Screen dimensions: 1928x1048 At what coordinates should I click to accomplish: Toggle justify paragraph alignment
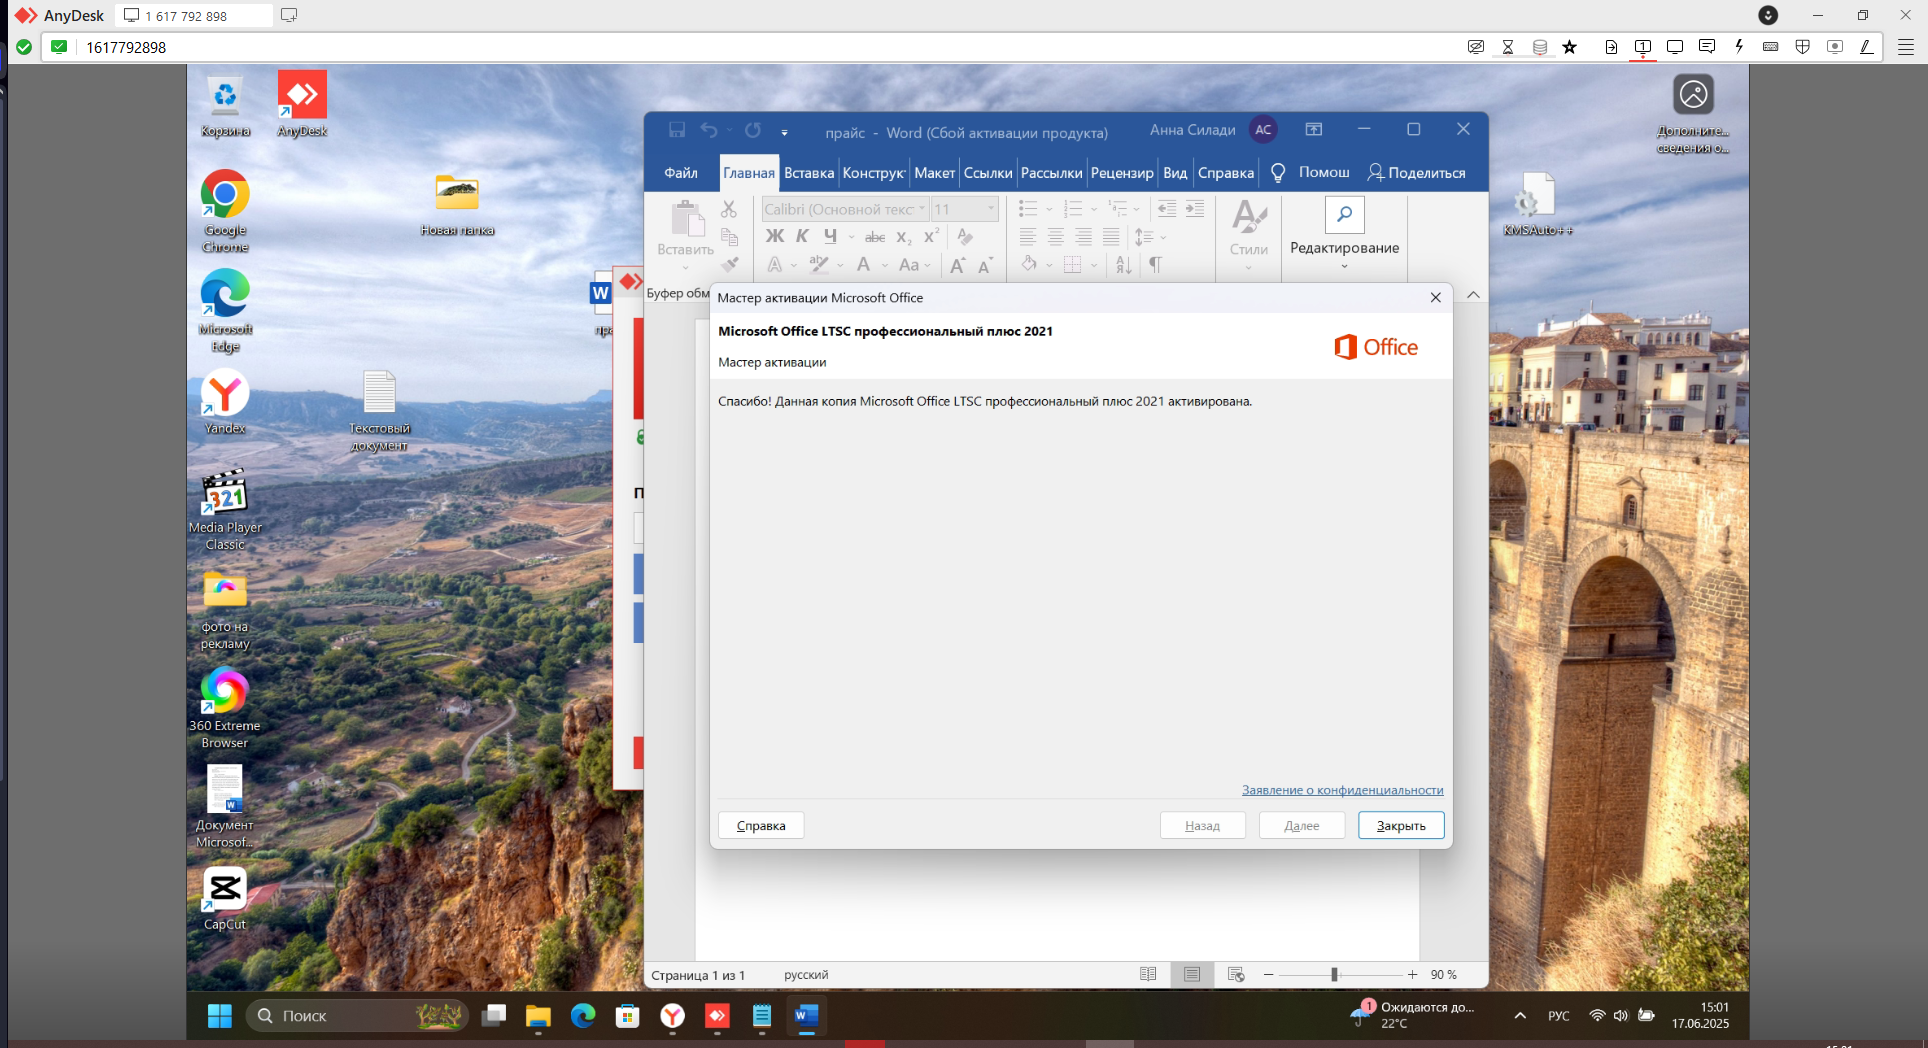(x=1111, y=237)
